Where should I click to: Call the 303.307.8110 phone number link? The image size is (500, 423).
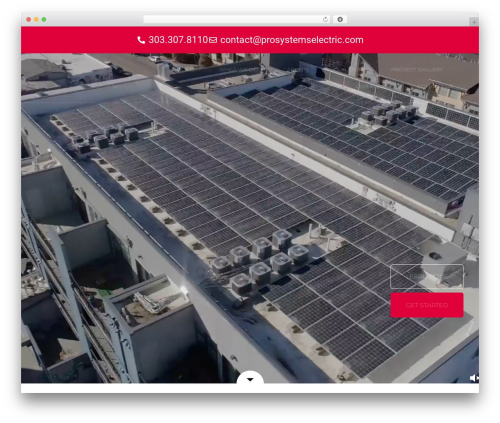pyautogui.click(x=178, y=40)
